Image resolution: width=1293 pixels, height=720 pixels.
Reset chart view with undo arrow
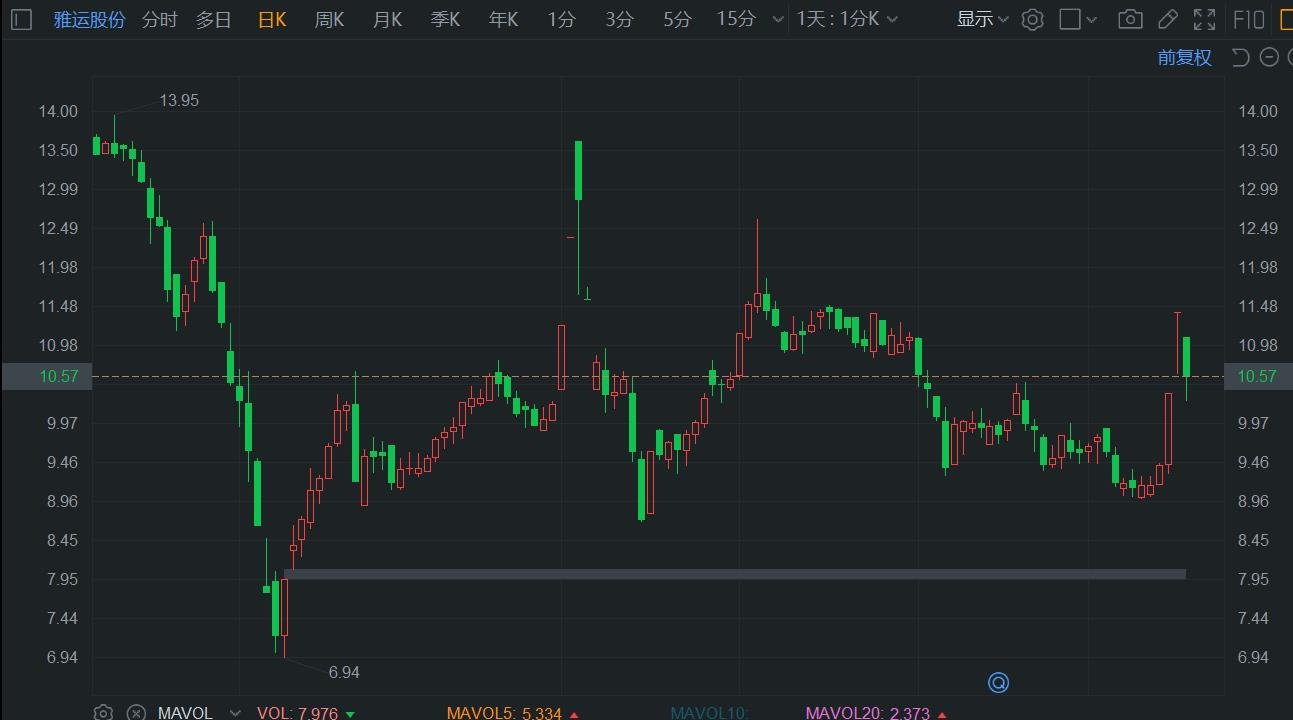click(1241, 57)
